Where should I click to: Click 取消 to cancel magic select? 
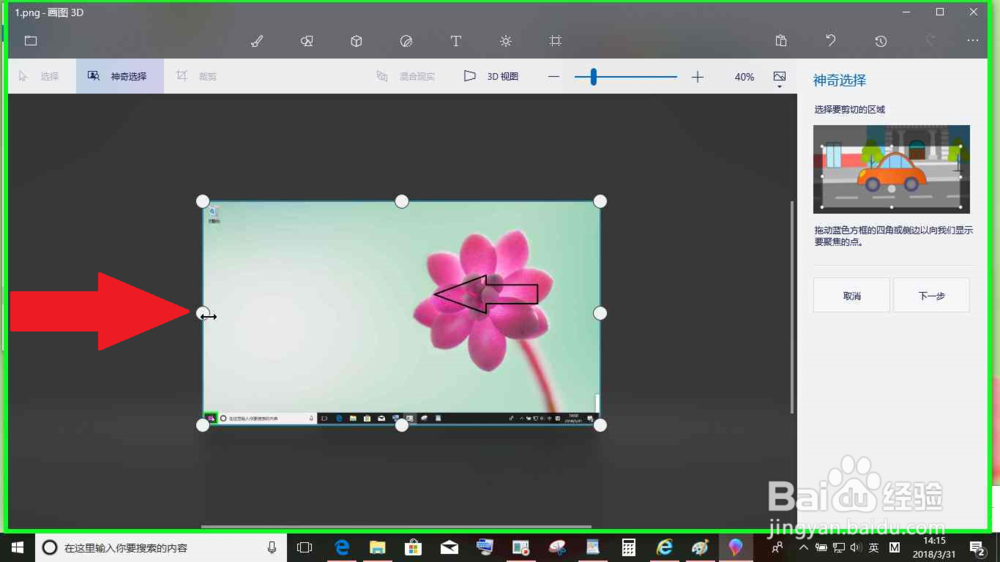(x=851, y=295)
